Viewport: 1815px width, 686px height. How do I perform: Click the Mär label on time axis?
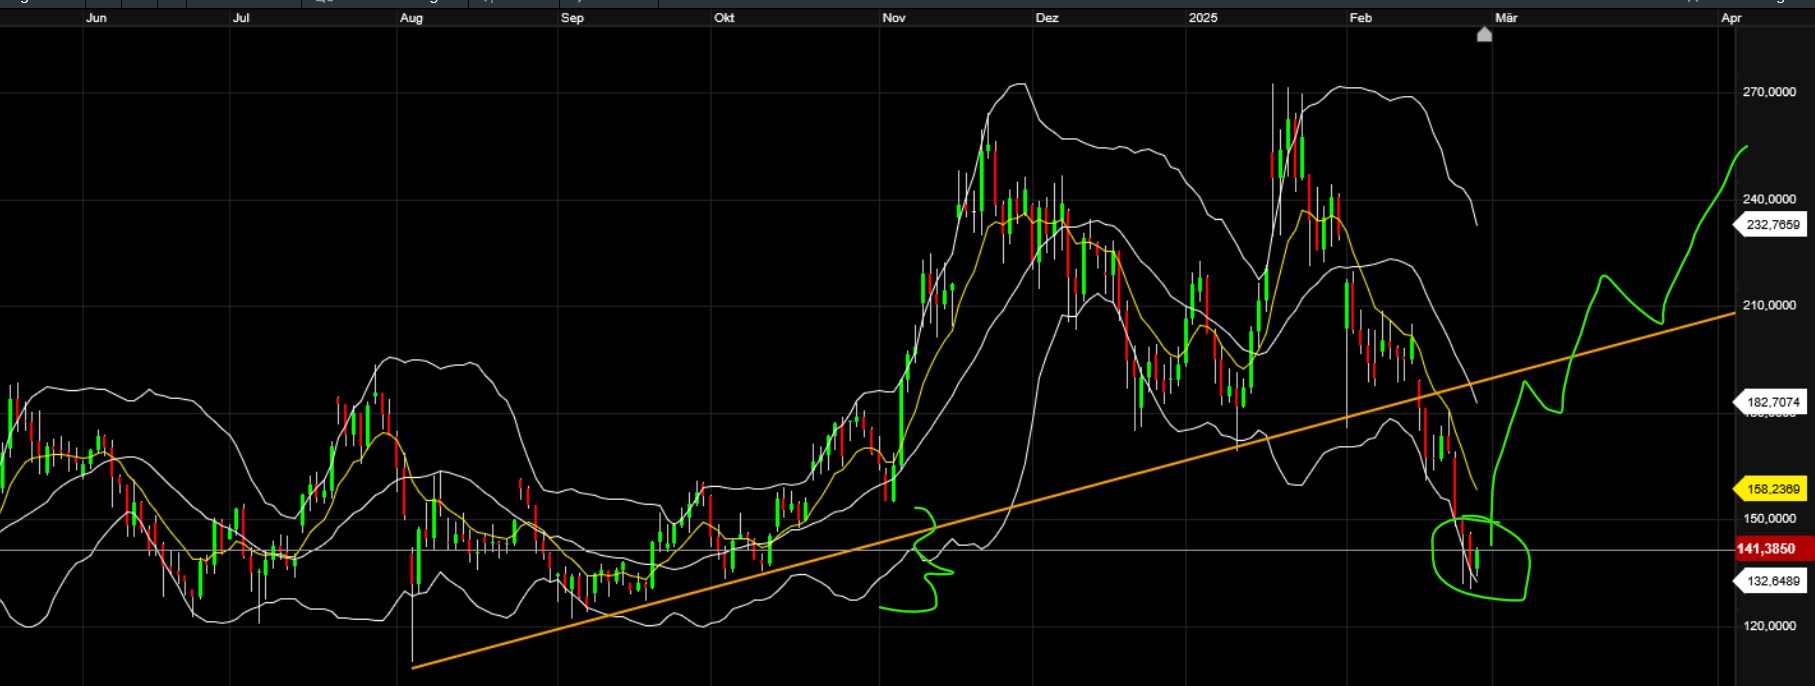pyautogui.click(x=1506, y=18)
